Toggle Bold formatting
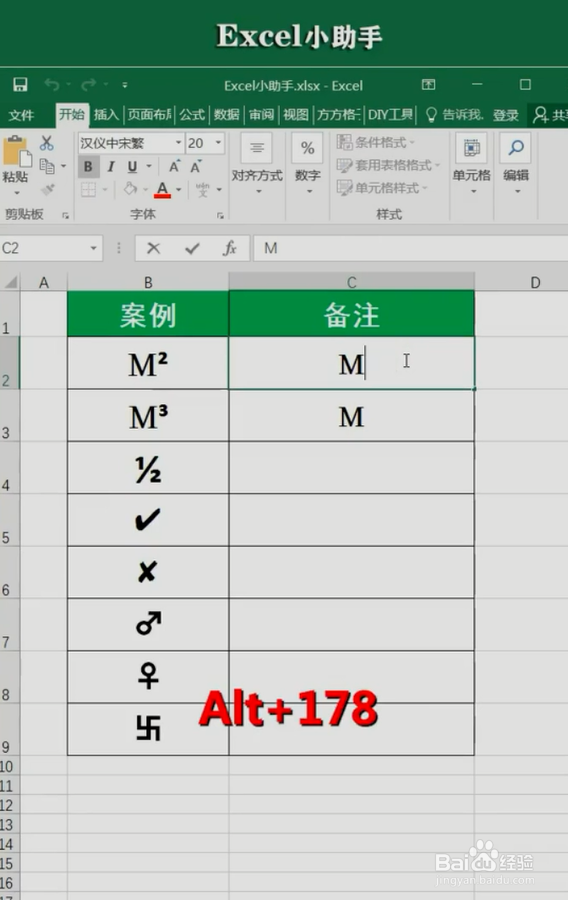 coord(88,167)
